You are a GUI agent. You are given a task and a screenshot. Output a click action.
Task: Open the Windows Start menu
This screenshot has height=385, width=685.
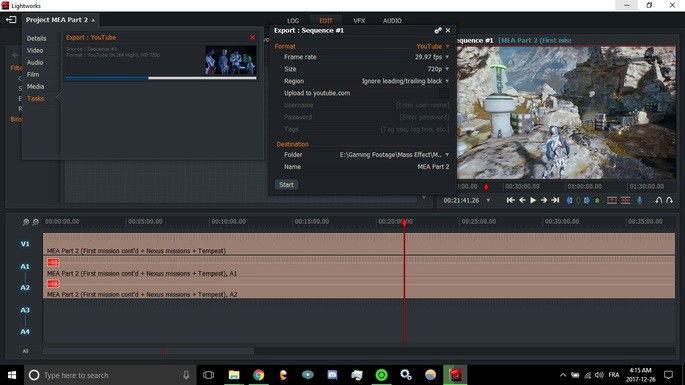(12, 375)
